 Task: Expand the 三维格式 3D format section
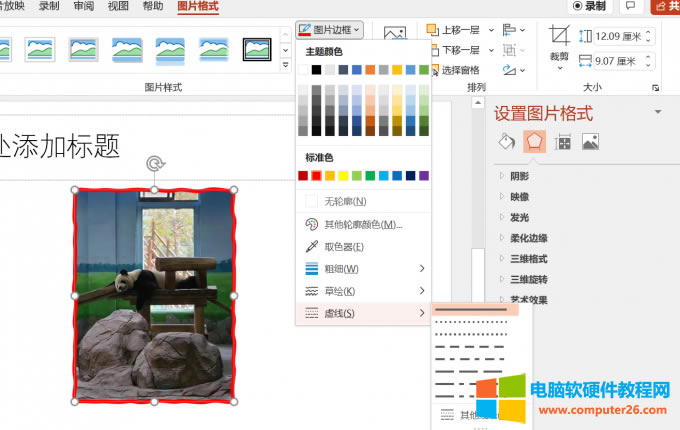point(528,258)
